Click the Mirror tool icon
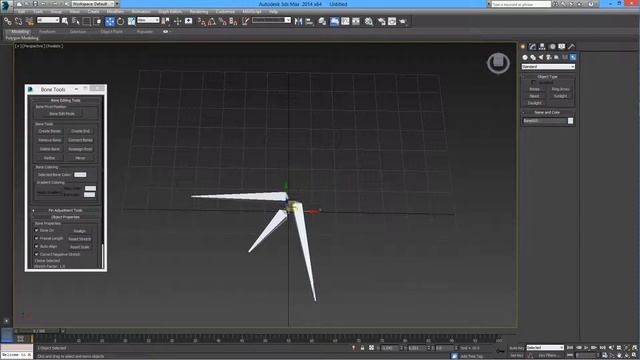This screenshot has height=360, width=640. [298, 21]
